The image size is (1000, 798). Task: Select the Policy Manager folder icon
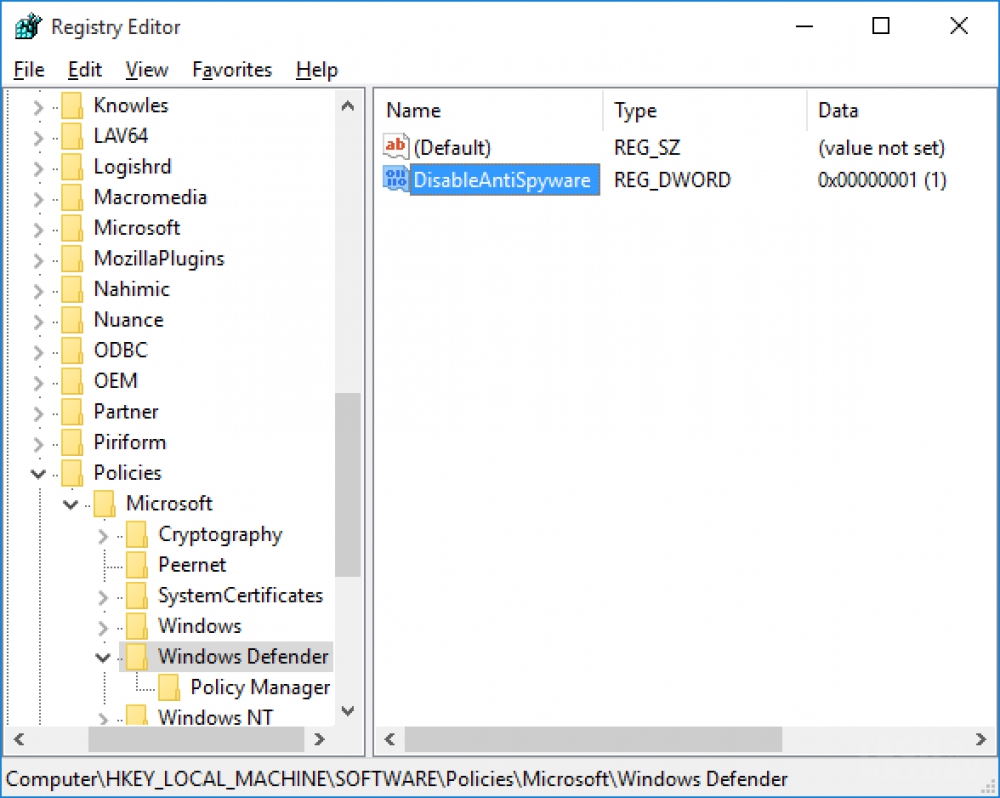[x=169, y=687]
